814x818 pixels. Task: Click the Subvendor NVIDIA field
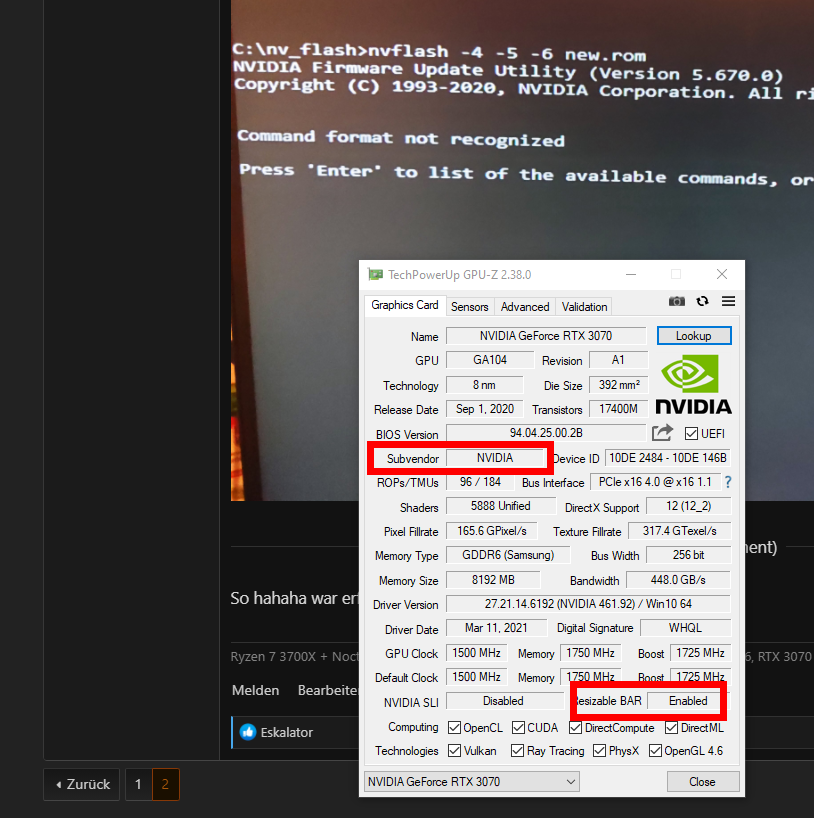click(x=495, y=458)
